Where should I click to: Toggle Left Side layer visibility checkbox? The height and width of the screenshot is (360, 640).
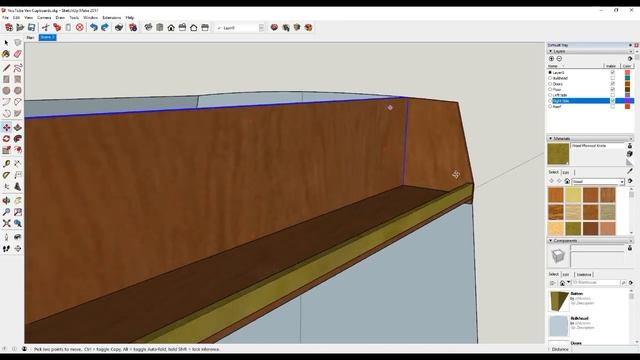[613, 95]
